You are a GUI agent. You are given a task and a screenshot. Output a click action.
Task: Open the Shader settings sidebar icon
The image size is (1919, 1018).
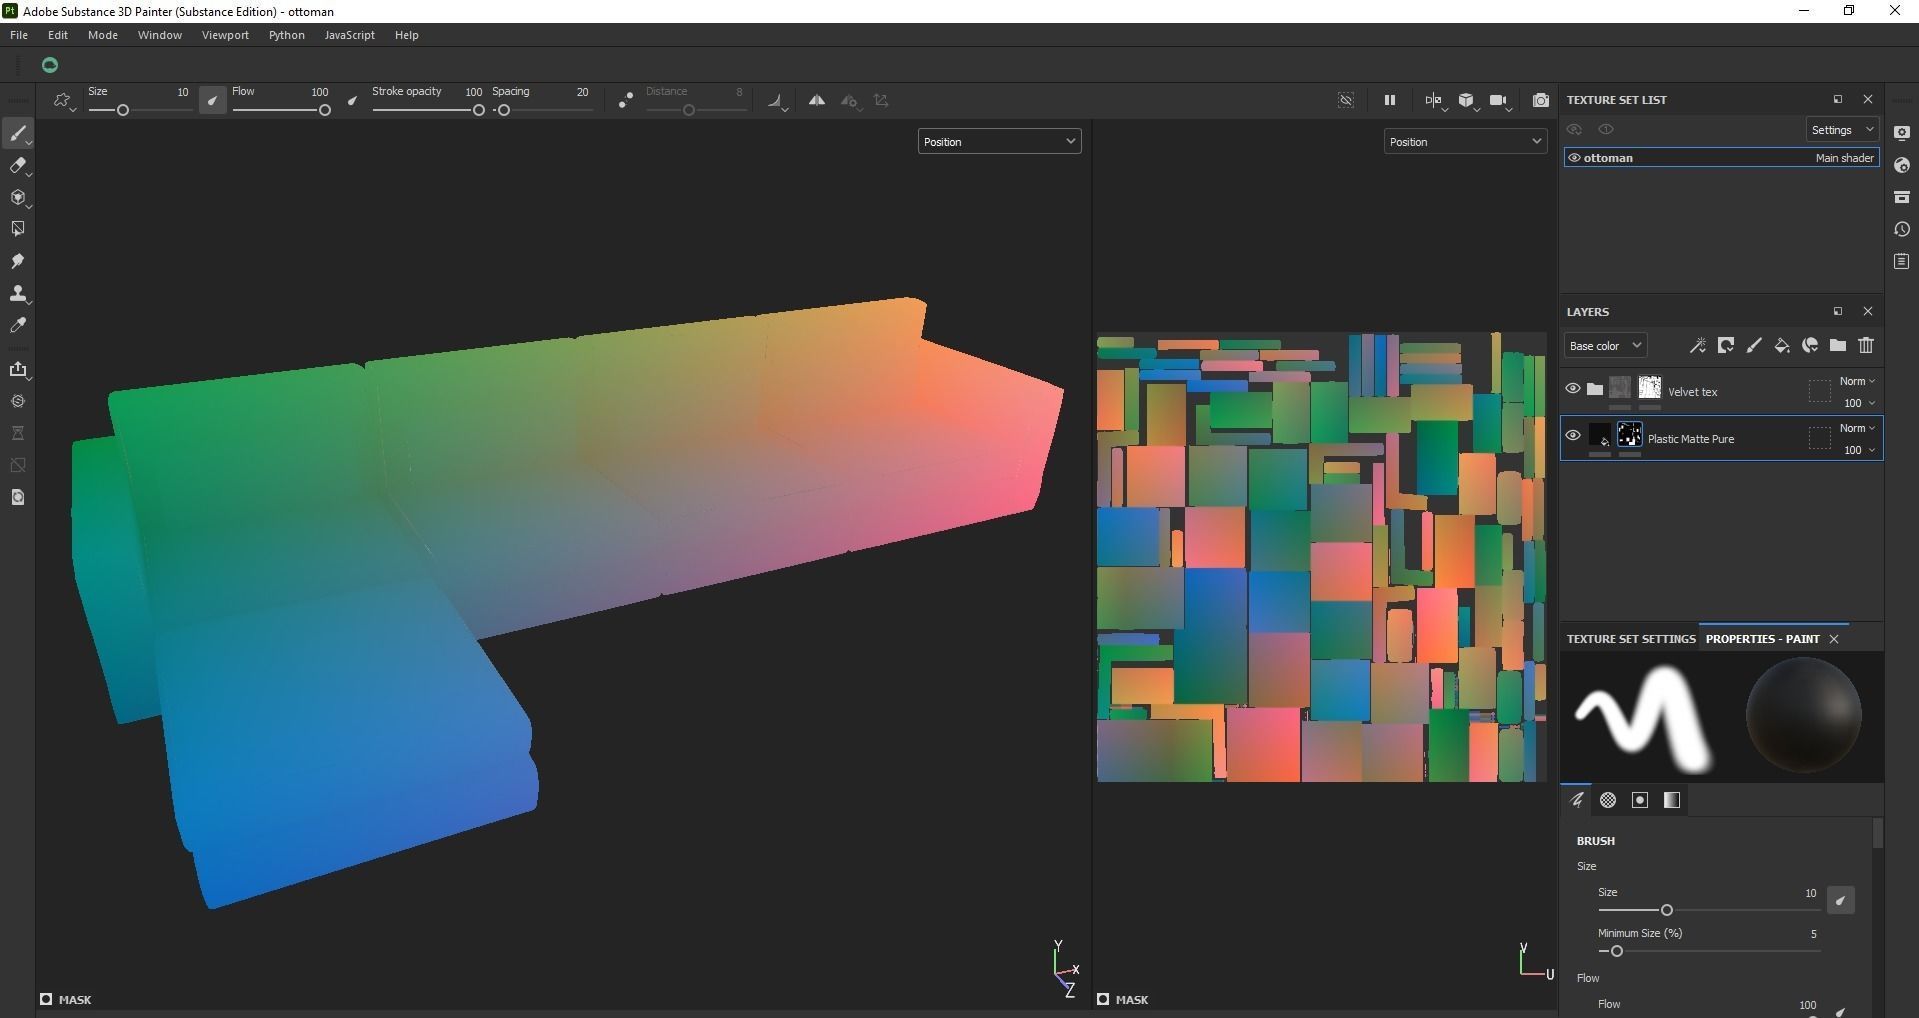click(1902, 165)
